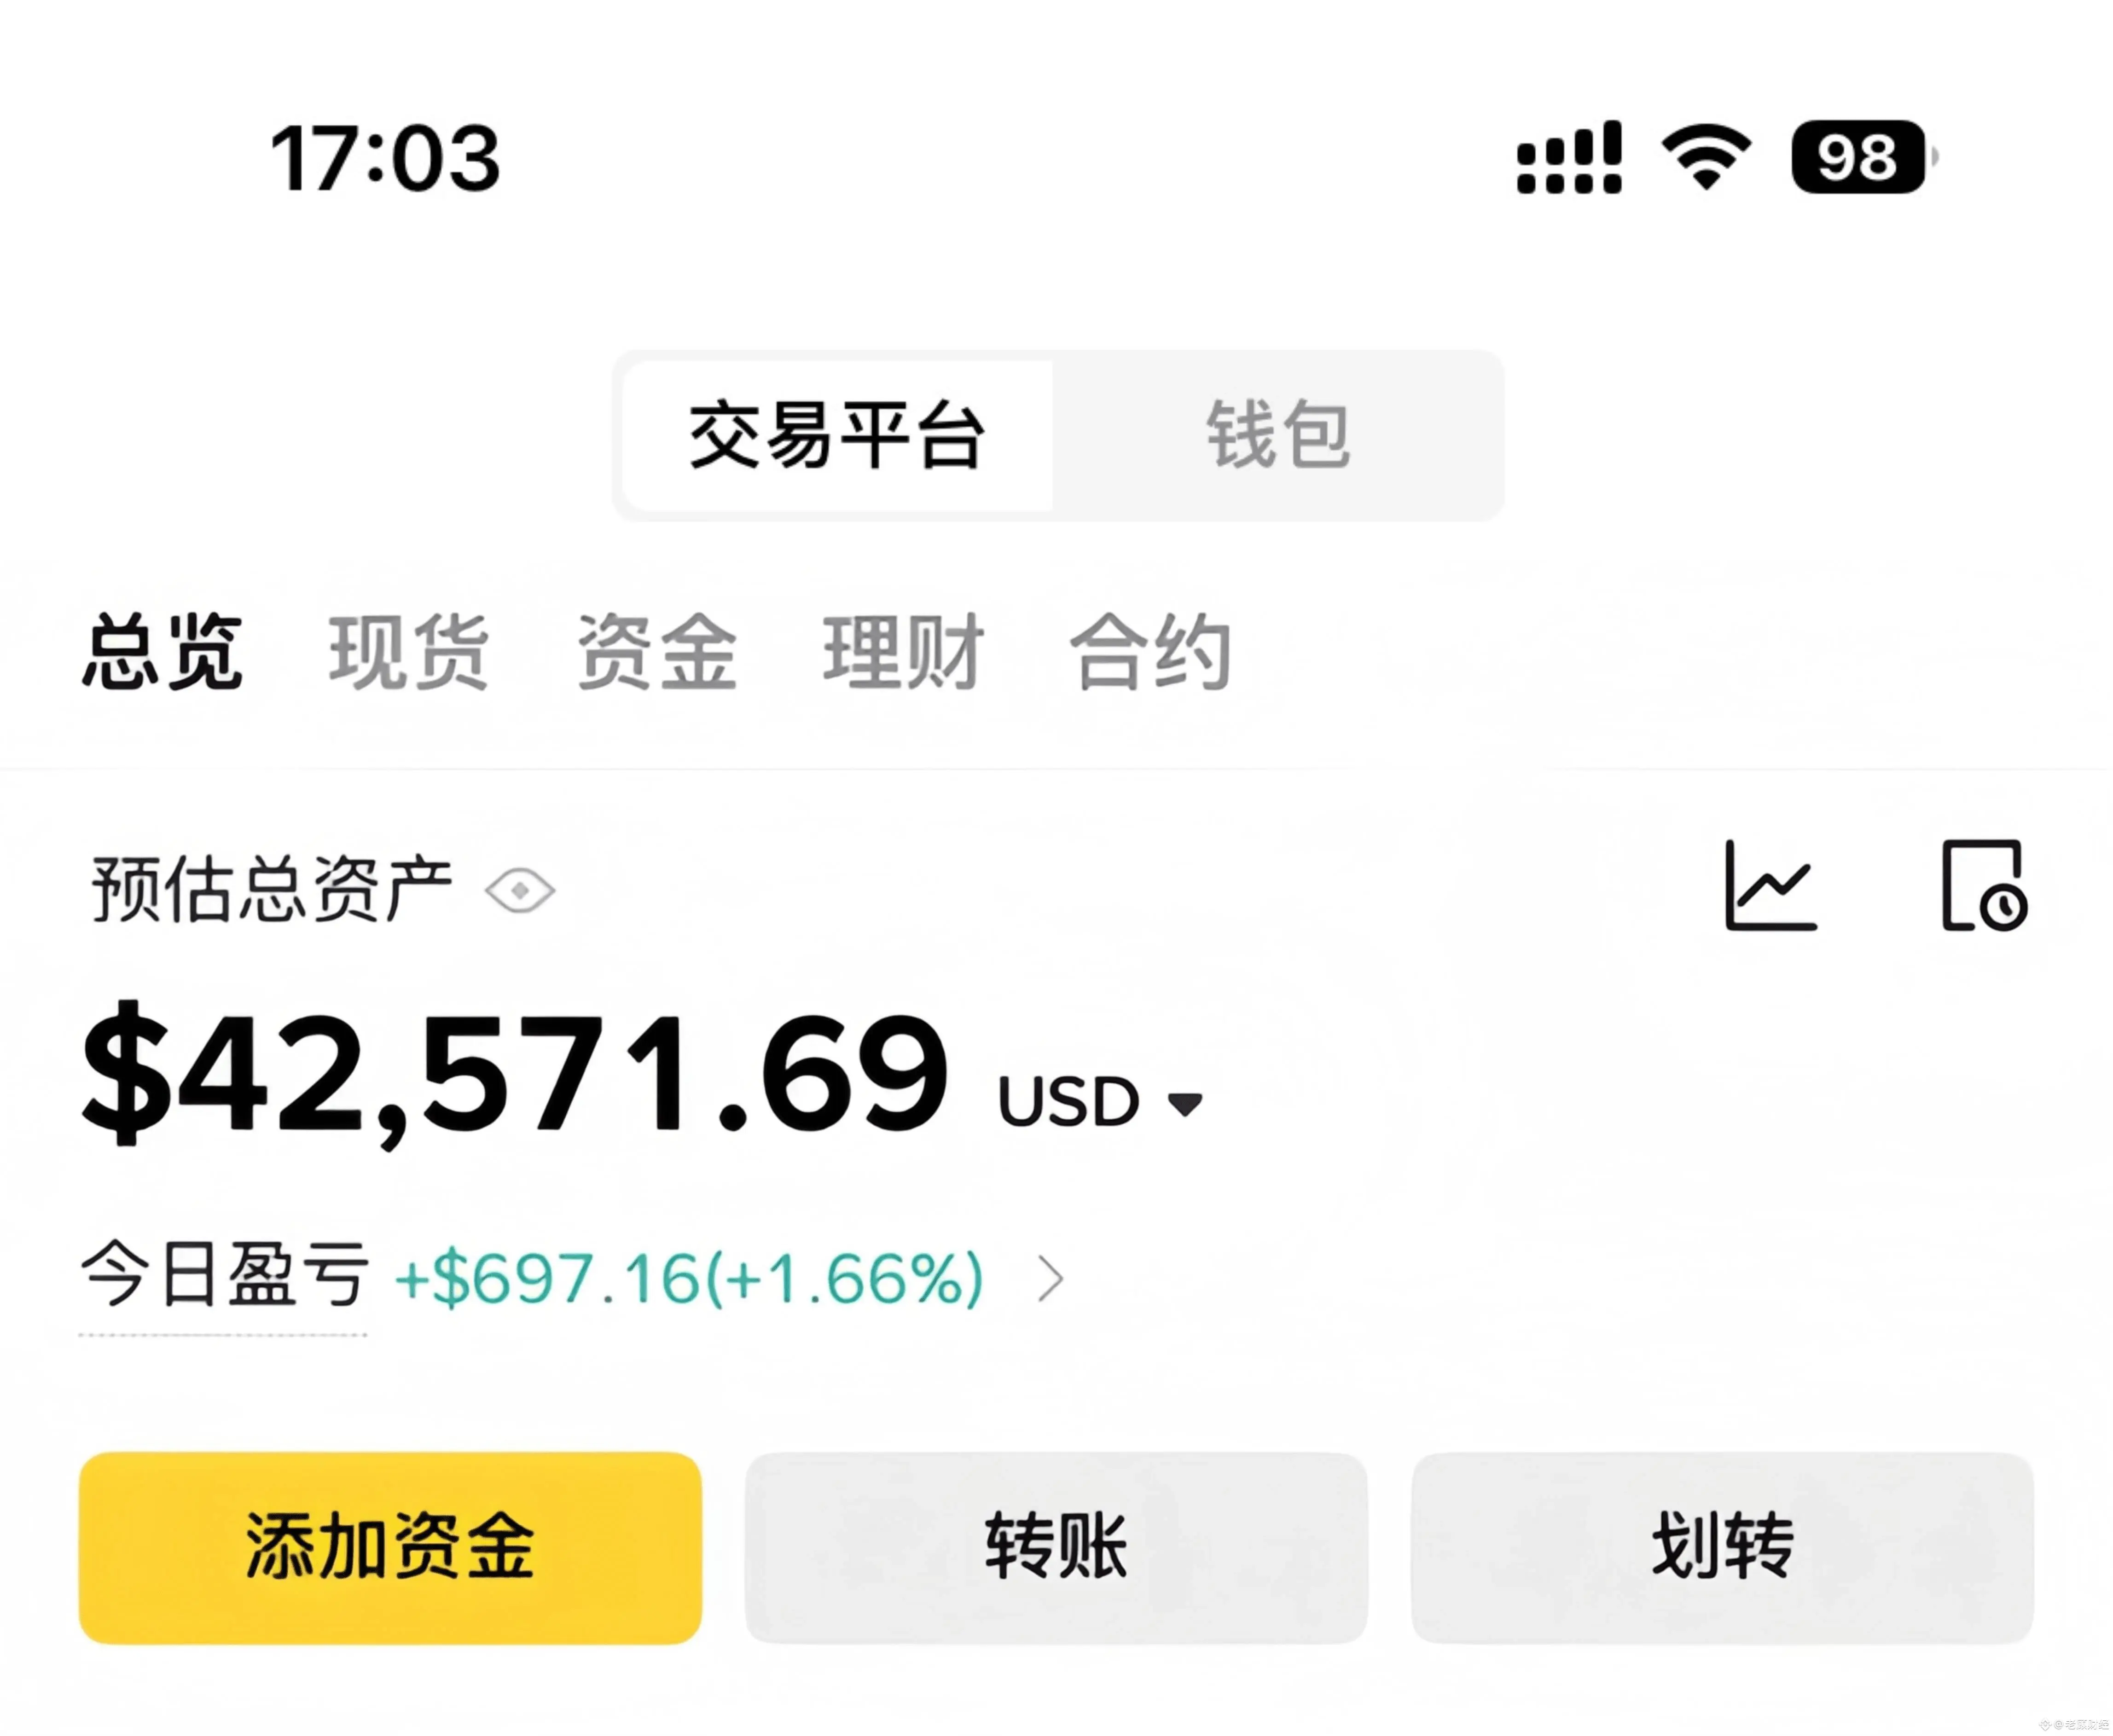Select the 总览 tab
Viewport: 2113px width, 1736px height.
tap(162, 653)
